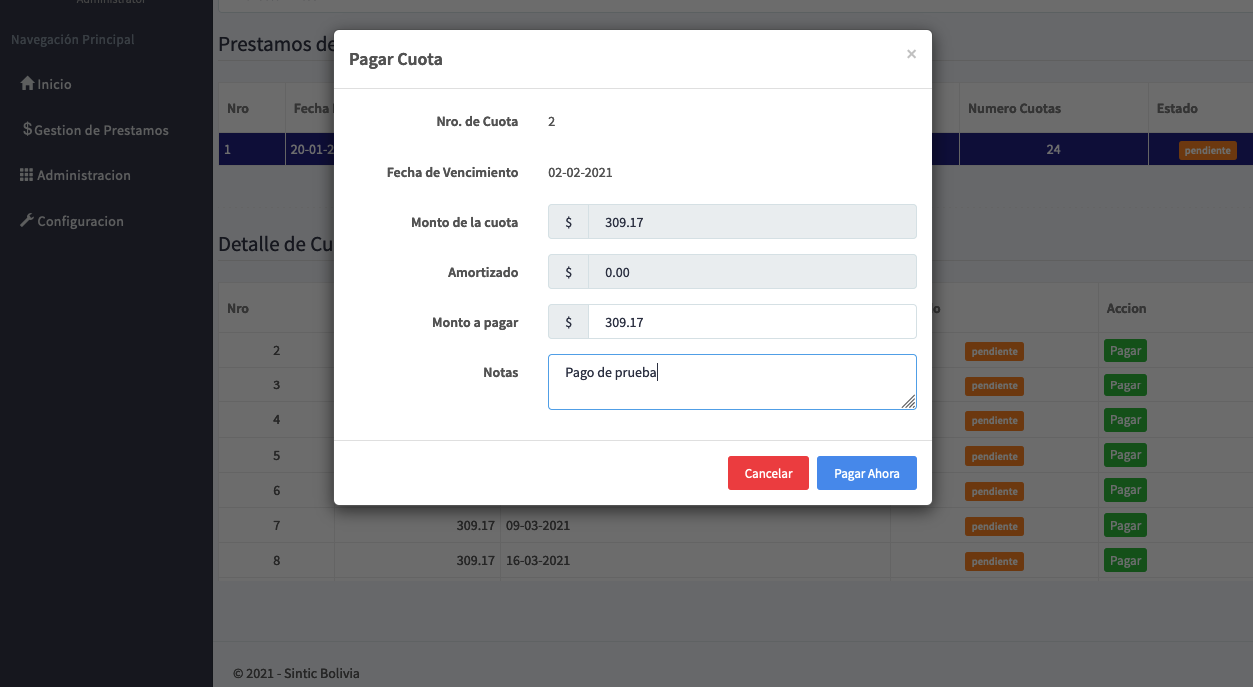Viewport: 1253px width, 687px height.
Task: Click the resize handle of Notas textarea
Action: [x=908, y=401]
